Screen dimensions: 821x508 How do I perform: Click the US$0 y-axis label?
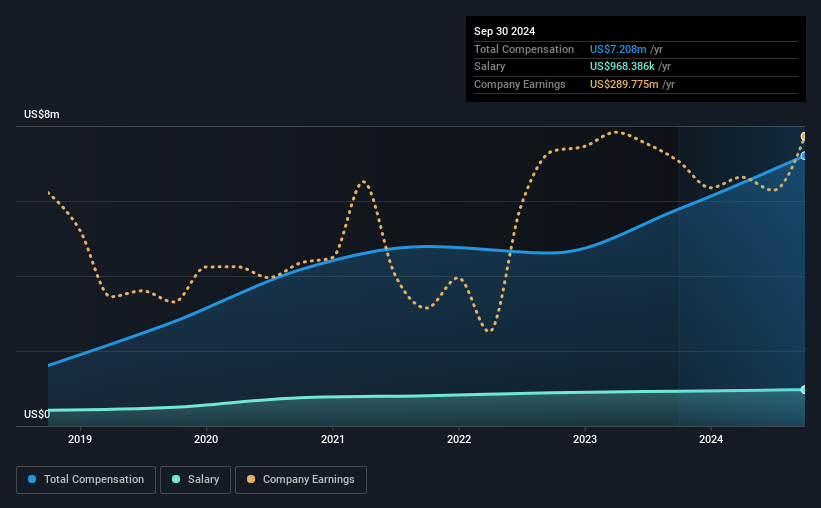tap(37, 414)
